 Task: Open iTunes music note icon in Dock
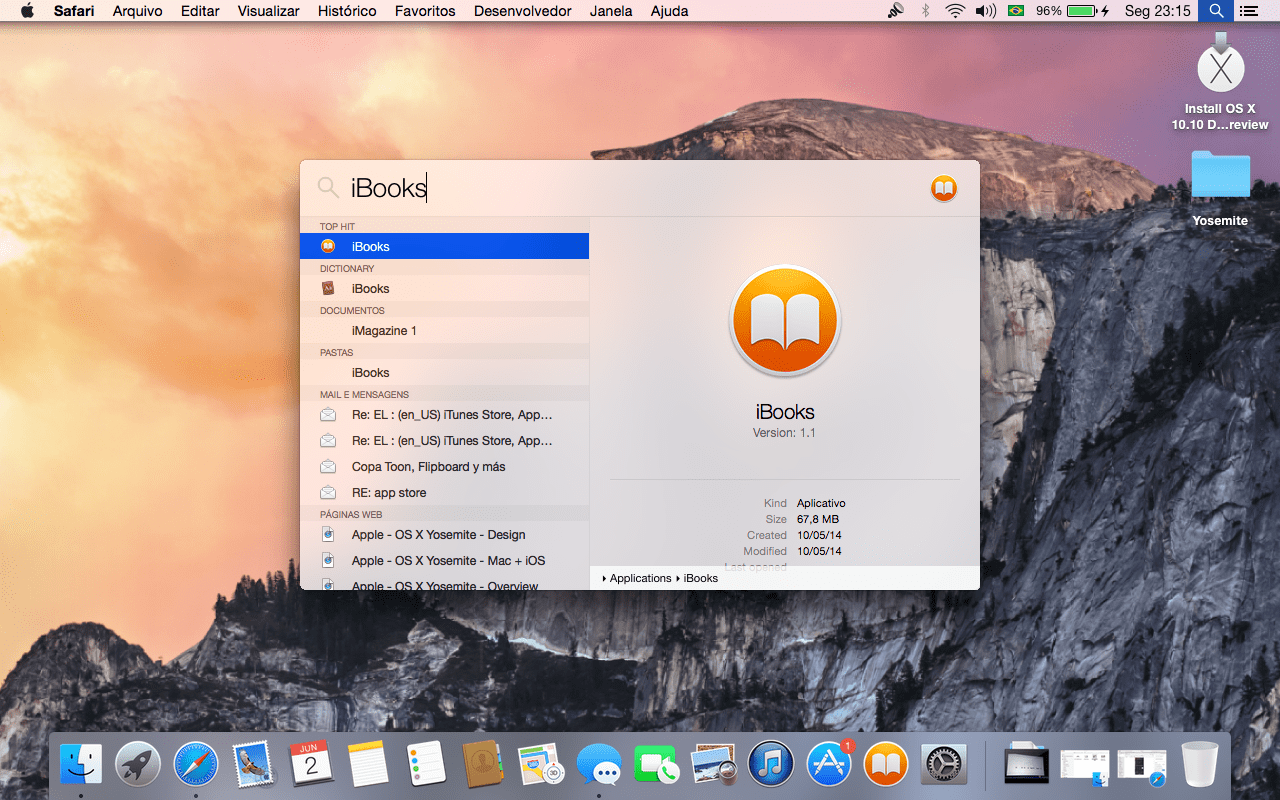click(x=771, y=765)
